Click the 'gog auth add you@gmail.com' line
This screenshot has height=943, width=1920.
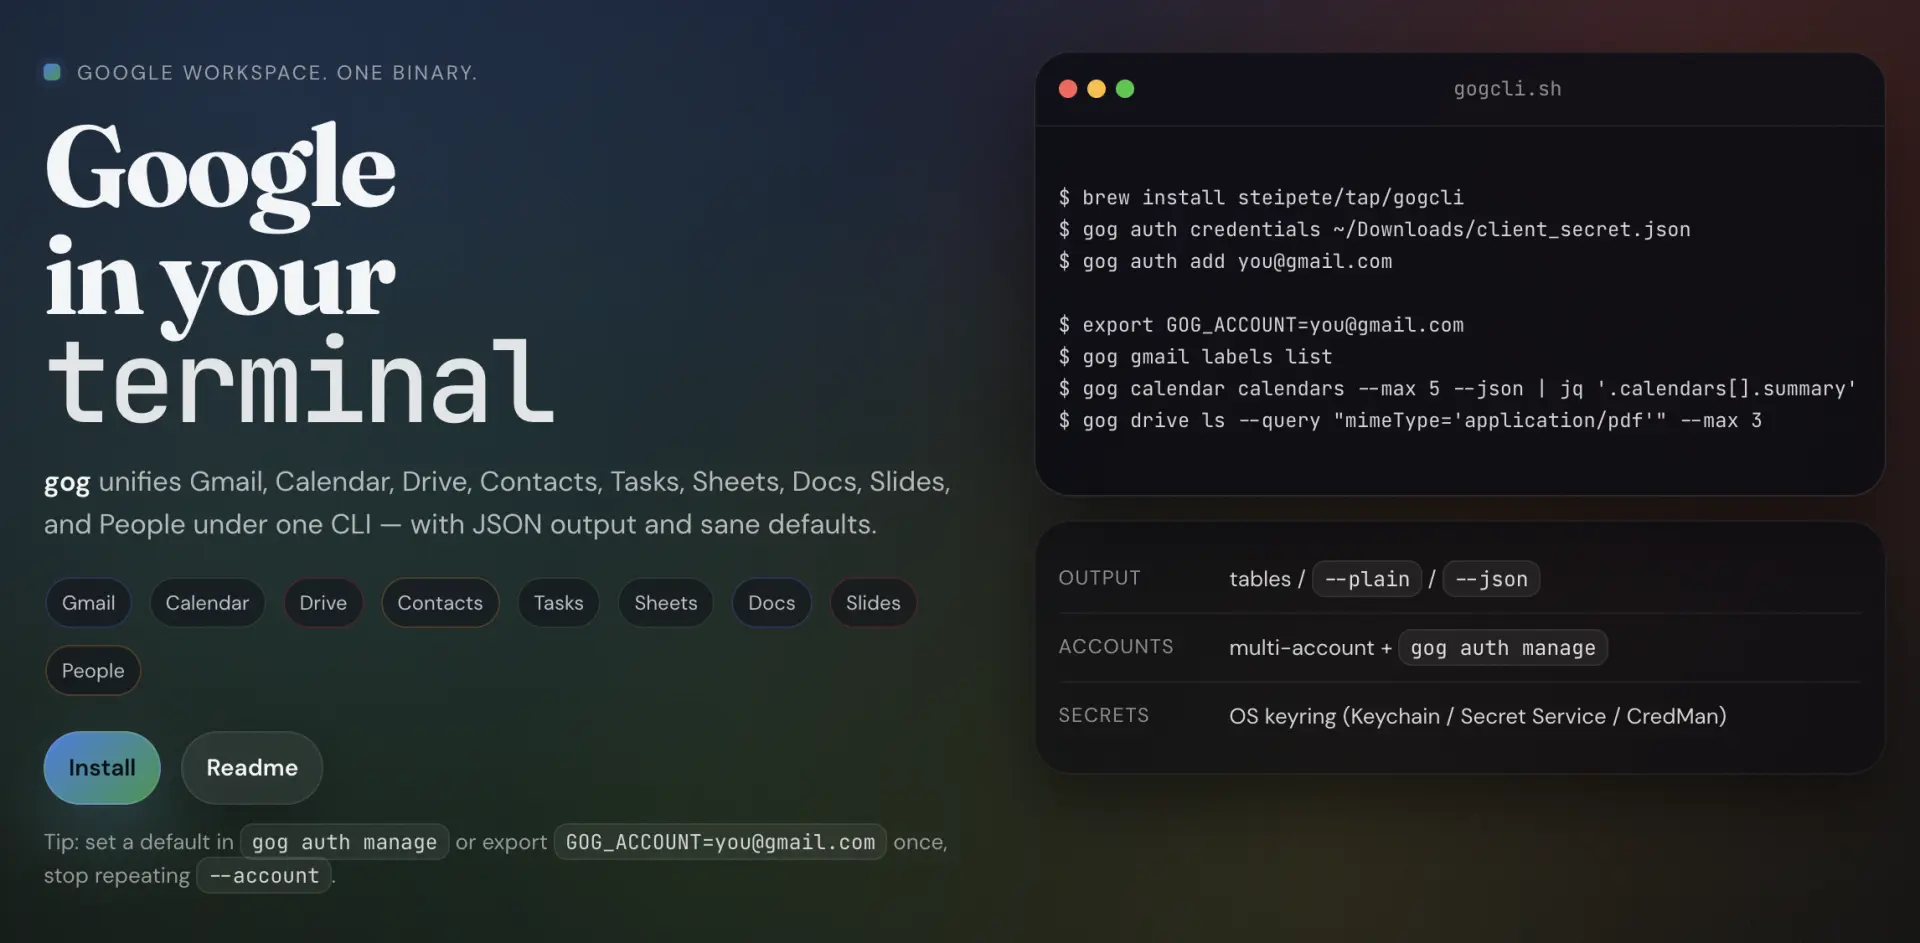click(x=1225, y=262)
